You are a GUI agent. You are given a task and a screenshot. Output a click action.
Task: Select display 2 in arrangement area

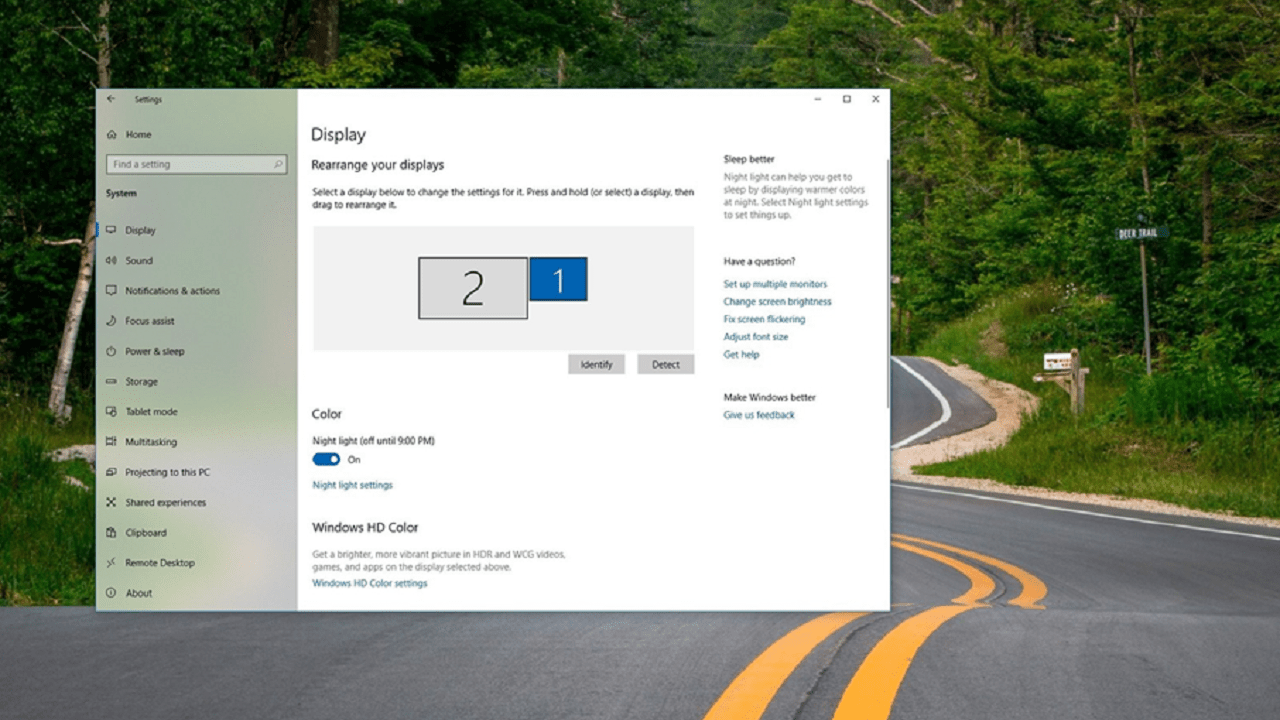click(473, 288)
